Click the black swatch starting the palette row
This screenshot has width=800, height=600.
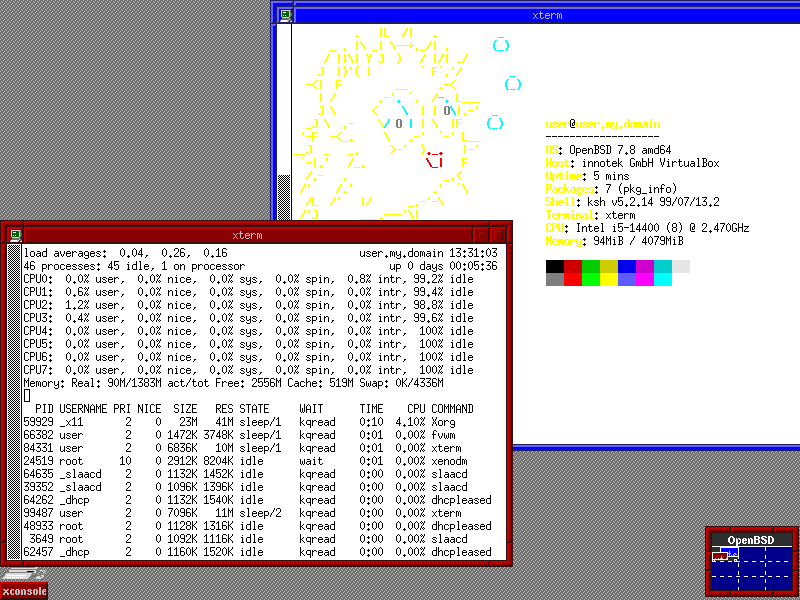[556, 265]
